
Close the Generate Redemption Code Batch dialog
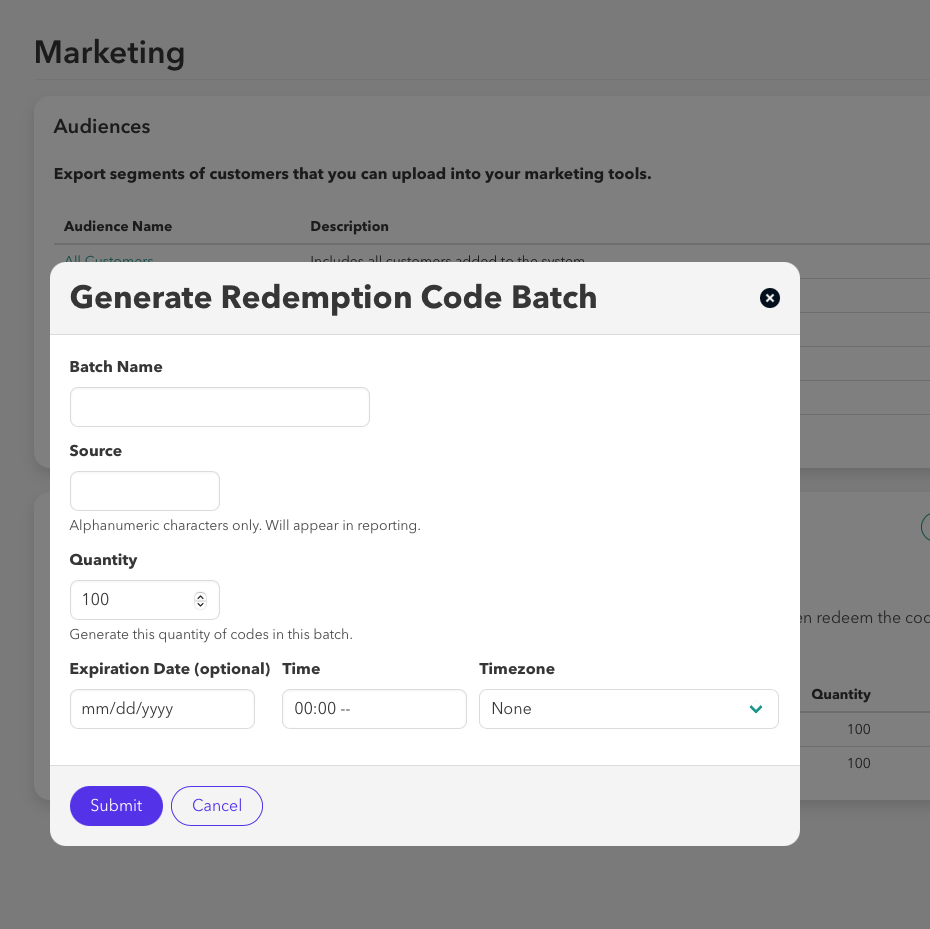coord(769,298)
